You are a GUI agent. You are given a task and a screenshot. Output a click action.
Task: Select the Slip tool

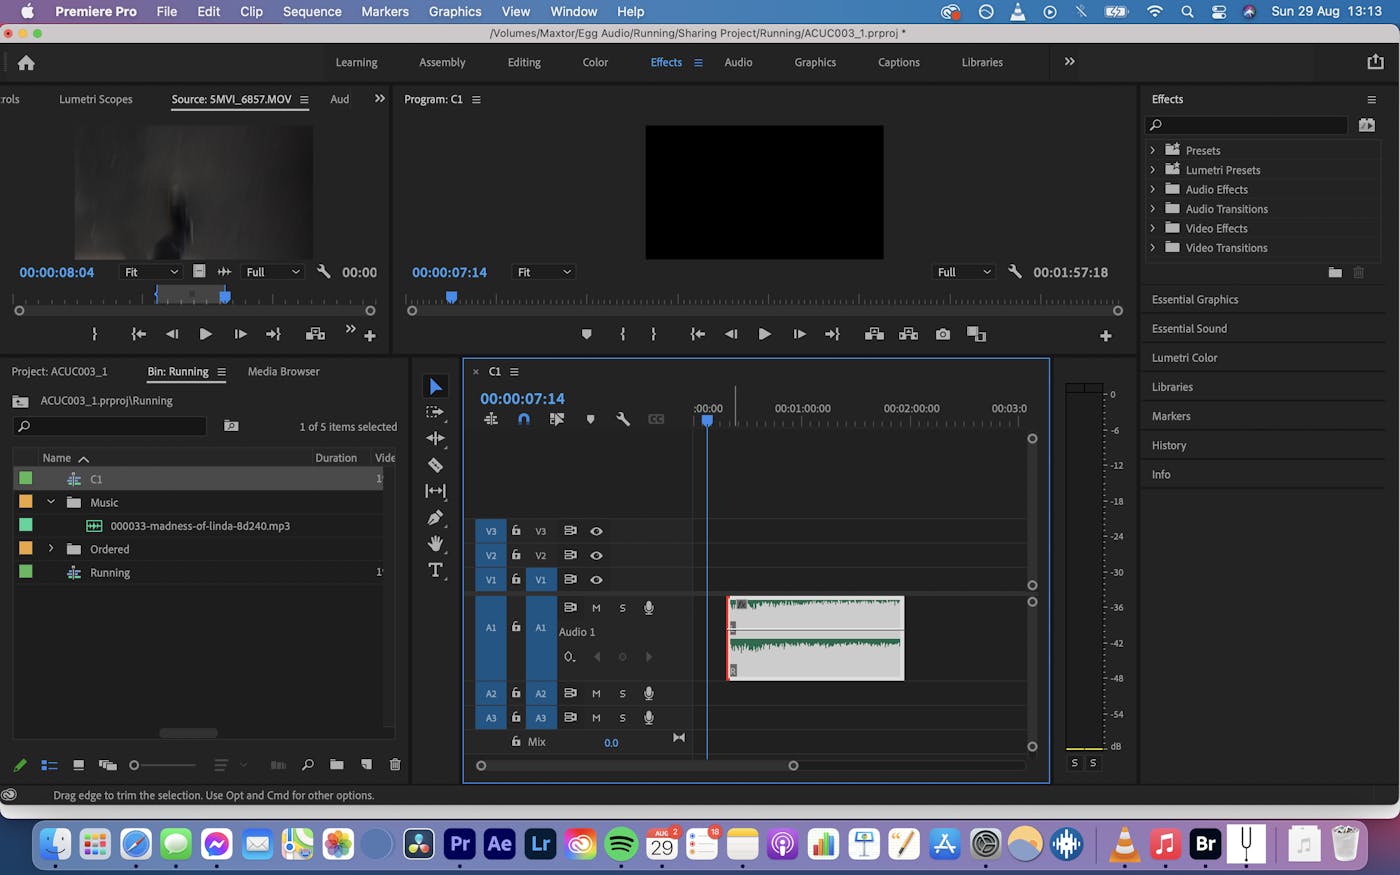[435, 491]
